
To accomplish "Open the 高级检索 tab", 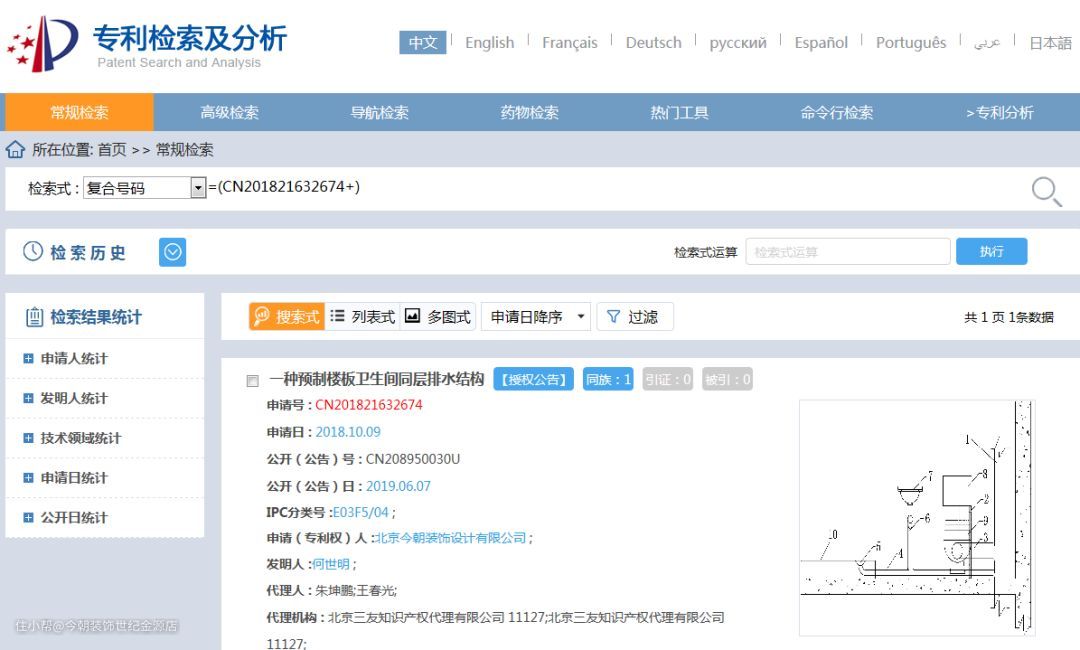I will click(x=229, y=112).
